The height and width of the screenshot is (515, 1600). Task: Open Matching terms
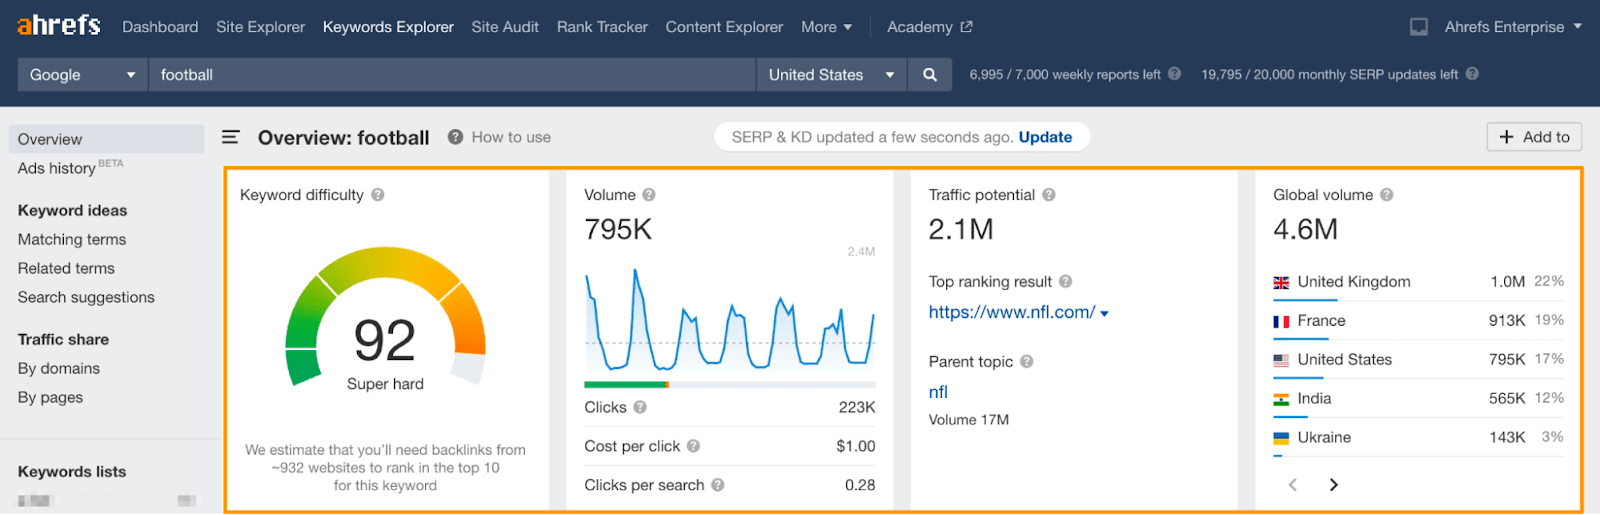72,239
